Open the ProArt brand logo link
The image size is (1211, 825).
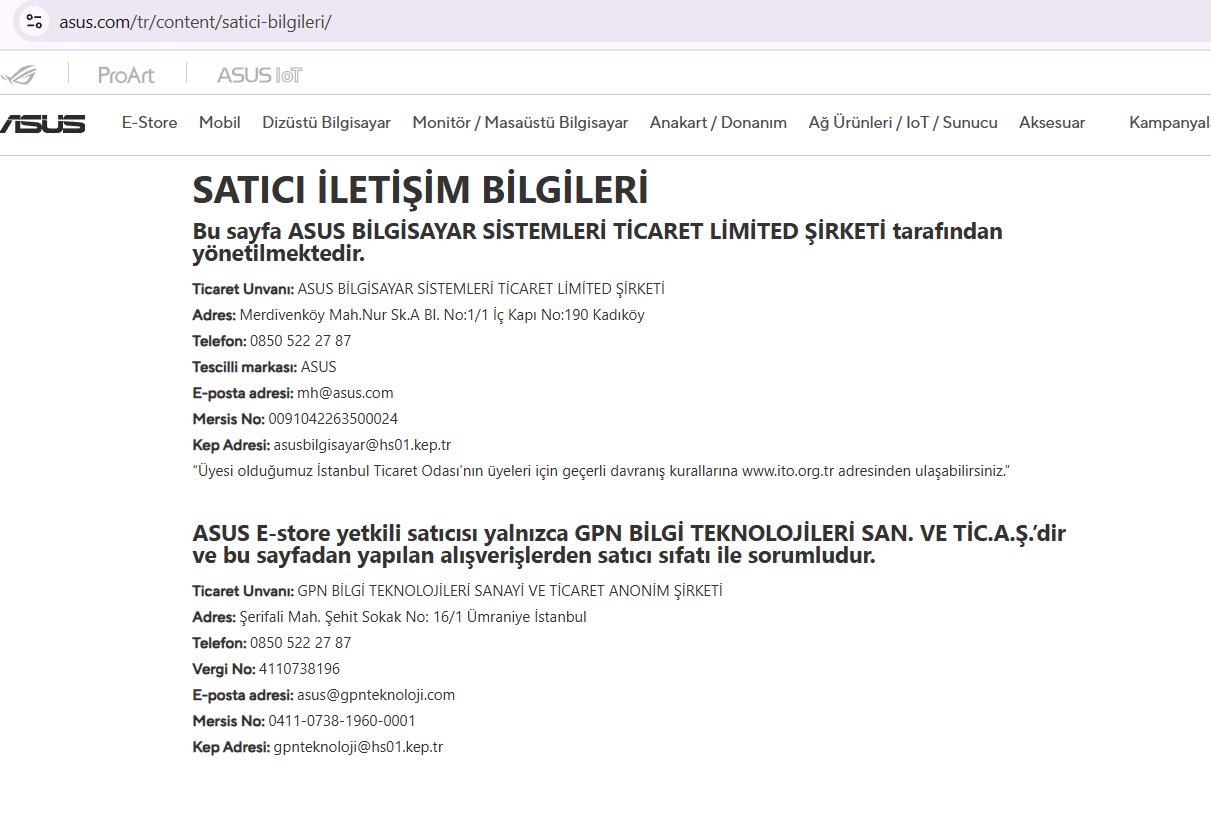pos(126,74)
